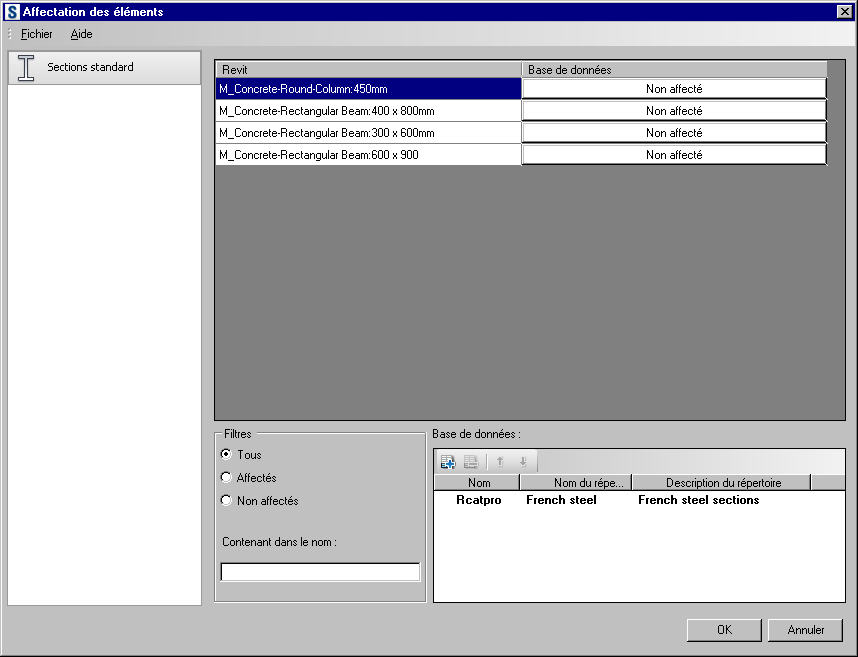Image resolution: width=858 pixels, height=657 pixels.
Task: Cancel with the Annuler button
Action: point(805,630)
